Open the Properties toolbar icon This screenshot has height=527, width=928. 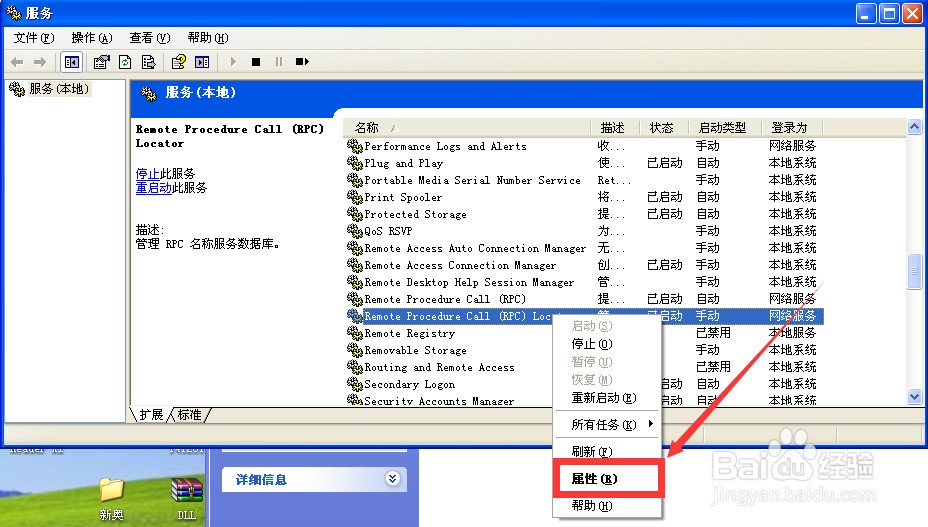[x=102, y=62]
